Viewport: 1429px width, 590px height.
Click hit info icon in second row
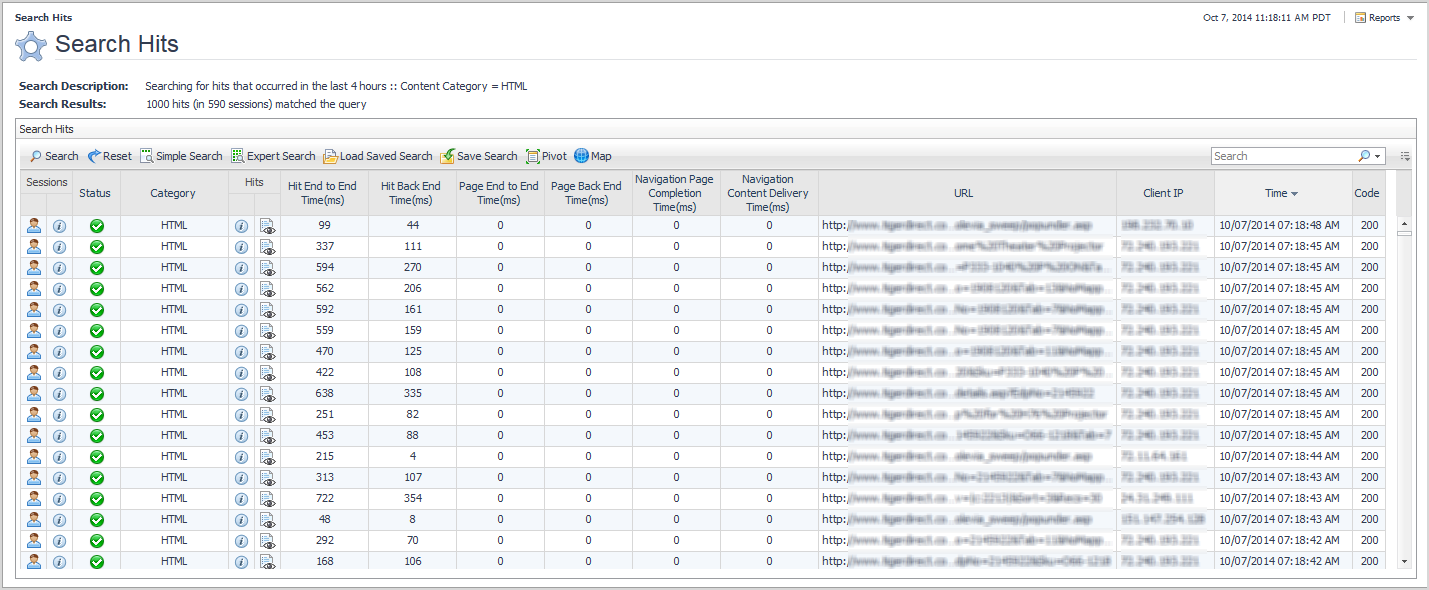(x=241, y=247)
